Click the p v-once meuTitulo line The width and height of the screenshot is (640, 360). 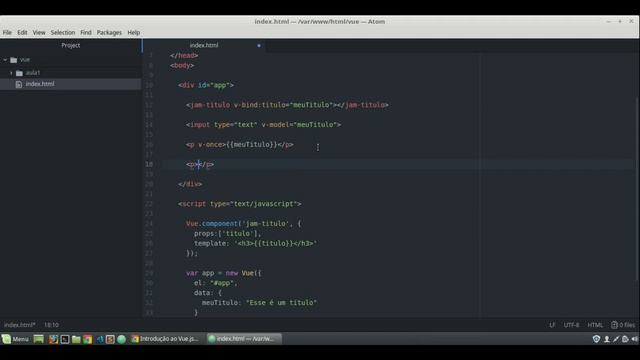[x=240, y=145]
